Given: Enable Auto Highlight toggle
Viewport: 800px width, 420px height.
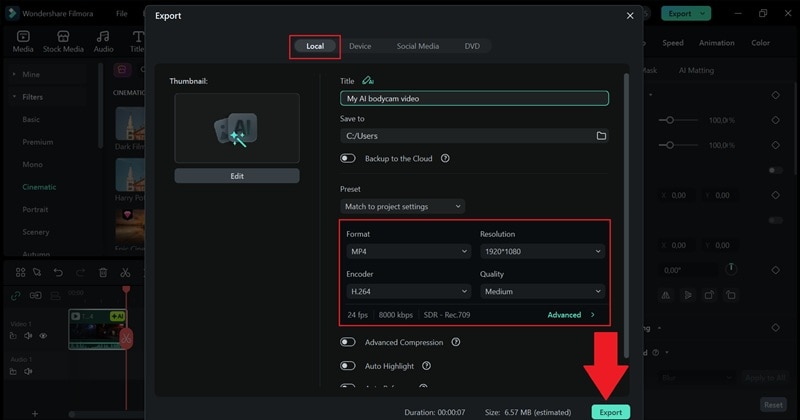Looking at the screenshot, I should (348, 365).
